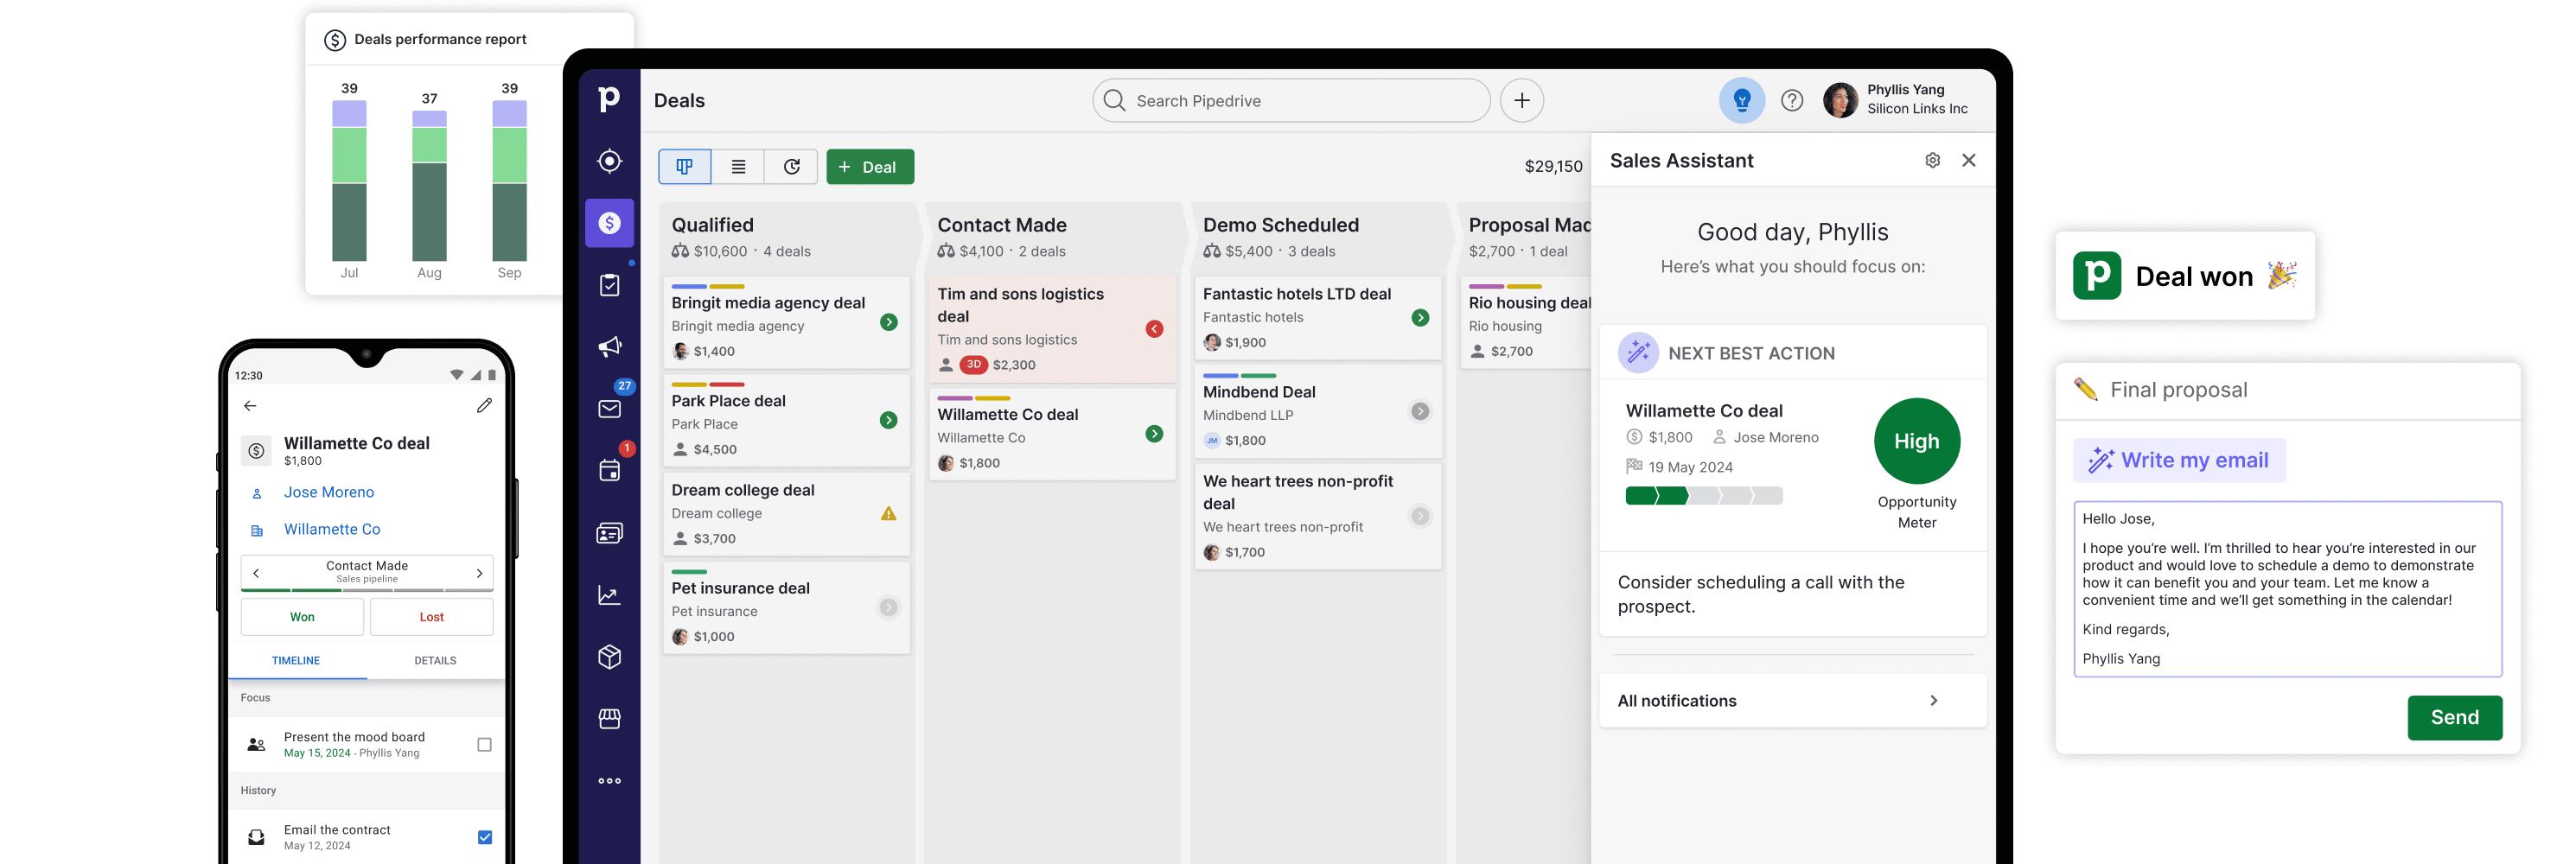The width and height of the screenshot is (2576, 864).
Task: Click the green add Deal button
Action: 869,167
